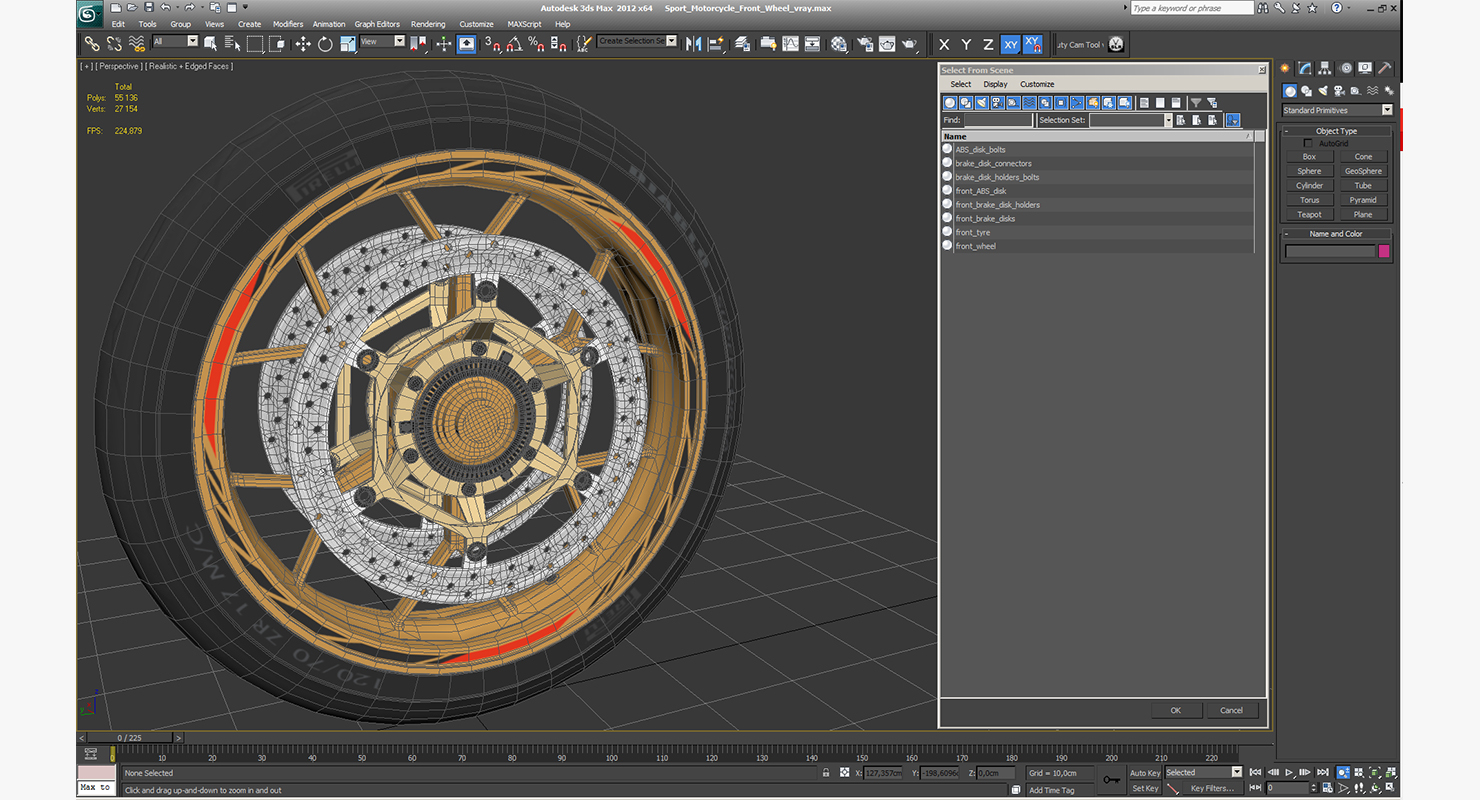
Task: Toggle Display Lights filter in dialog
Action: [x=982, y=102]
